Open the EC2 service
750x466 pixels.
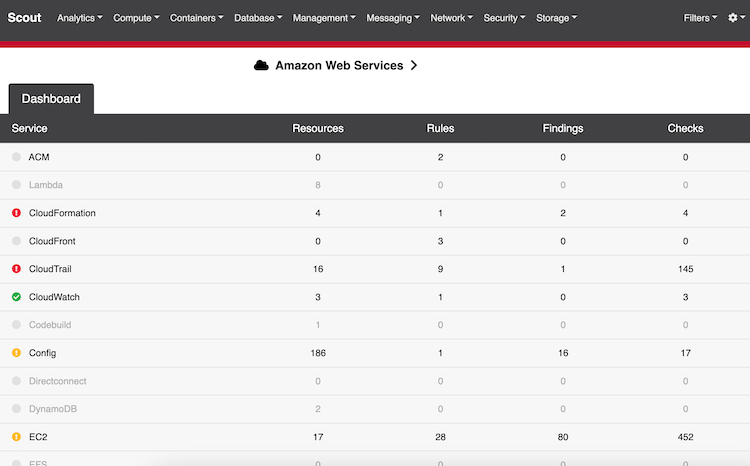pyautogui.click(x=38, y=437)
